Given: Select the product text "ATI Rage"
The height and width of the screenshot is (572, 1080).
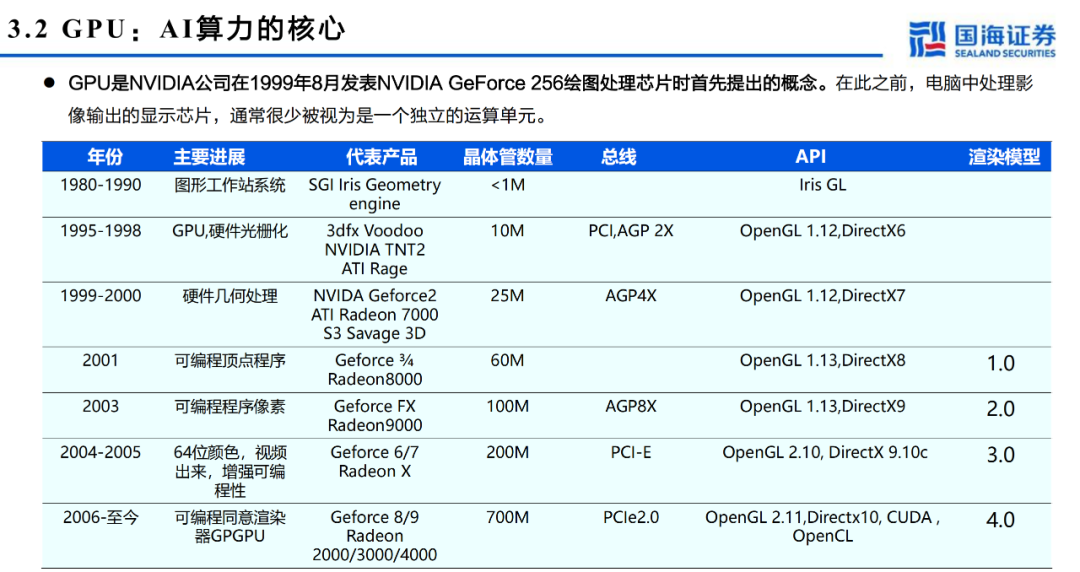Looking at the screenshot, I should pyautogui.click(x=374, y=269).
